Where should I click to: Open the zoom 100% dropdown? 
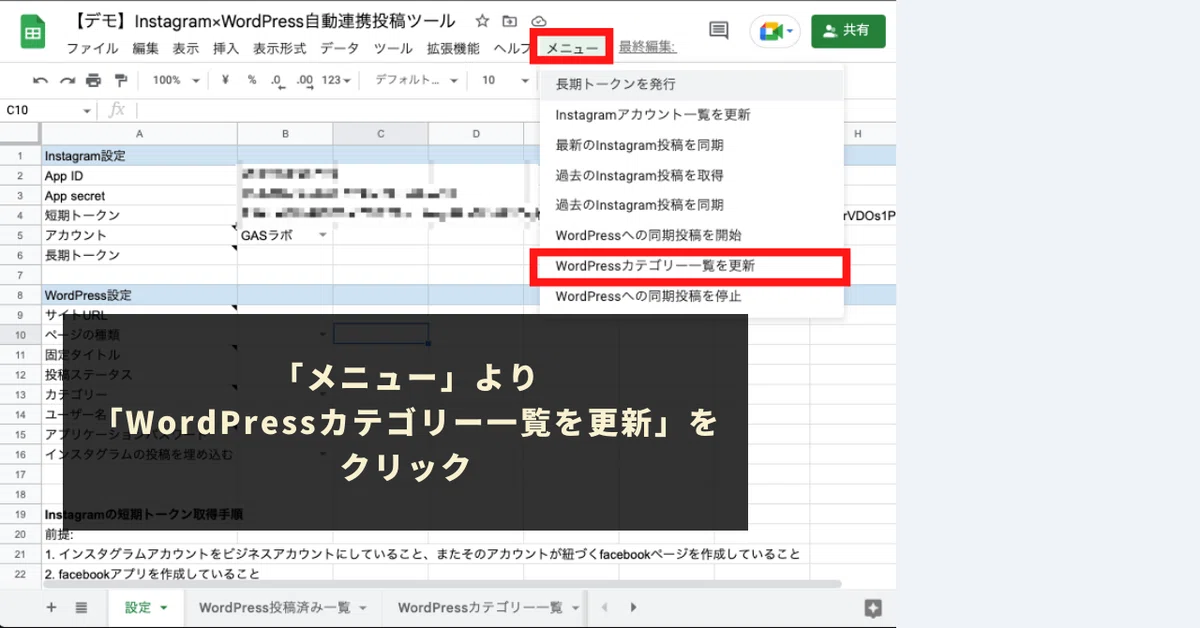[174, 80]
